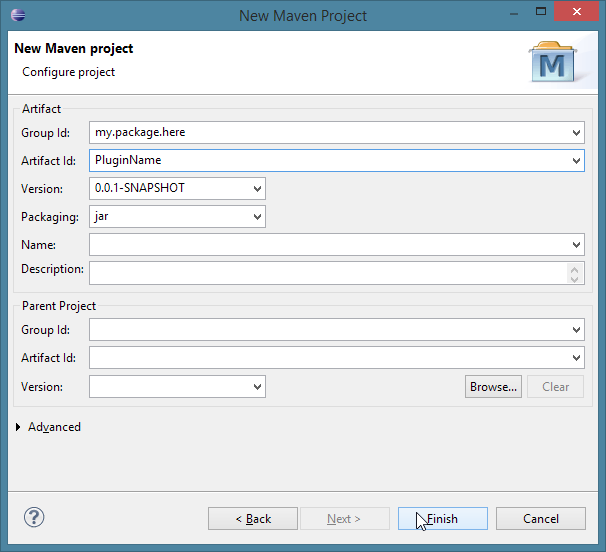Click Browse to choose parent project
Screen dimensions: 606x552
click(493, 386)
